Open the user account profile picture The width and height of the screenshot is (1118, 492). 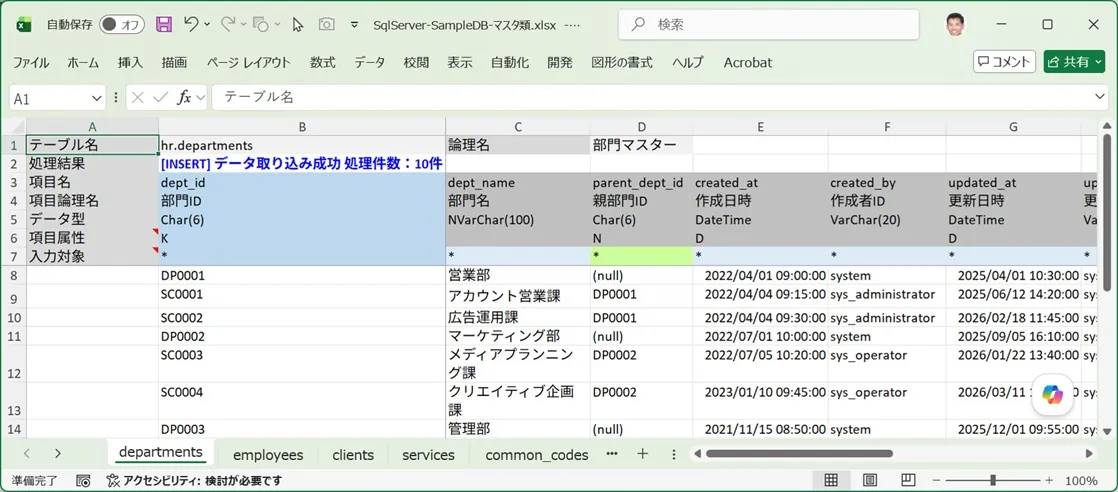coord(956,25)
